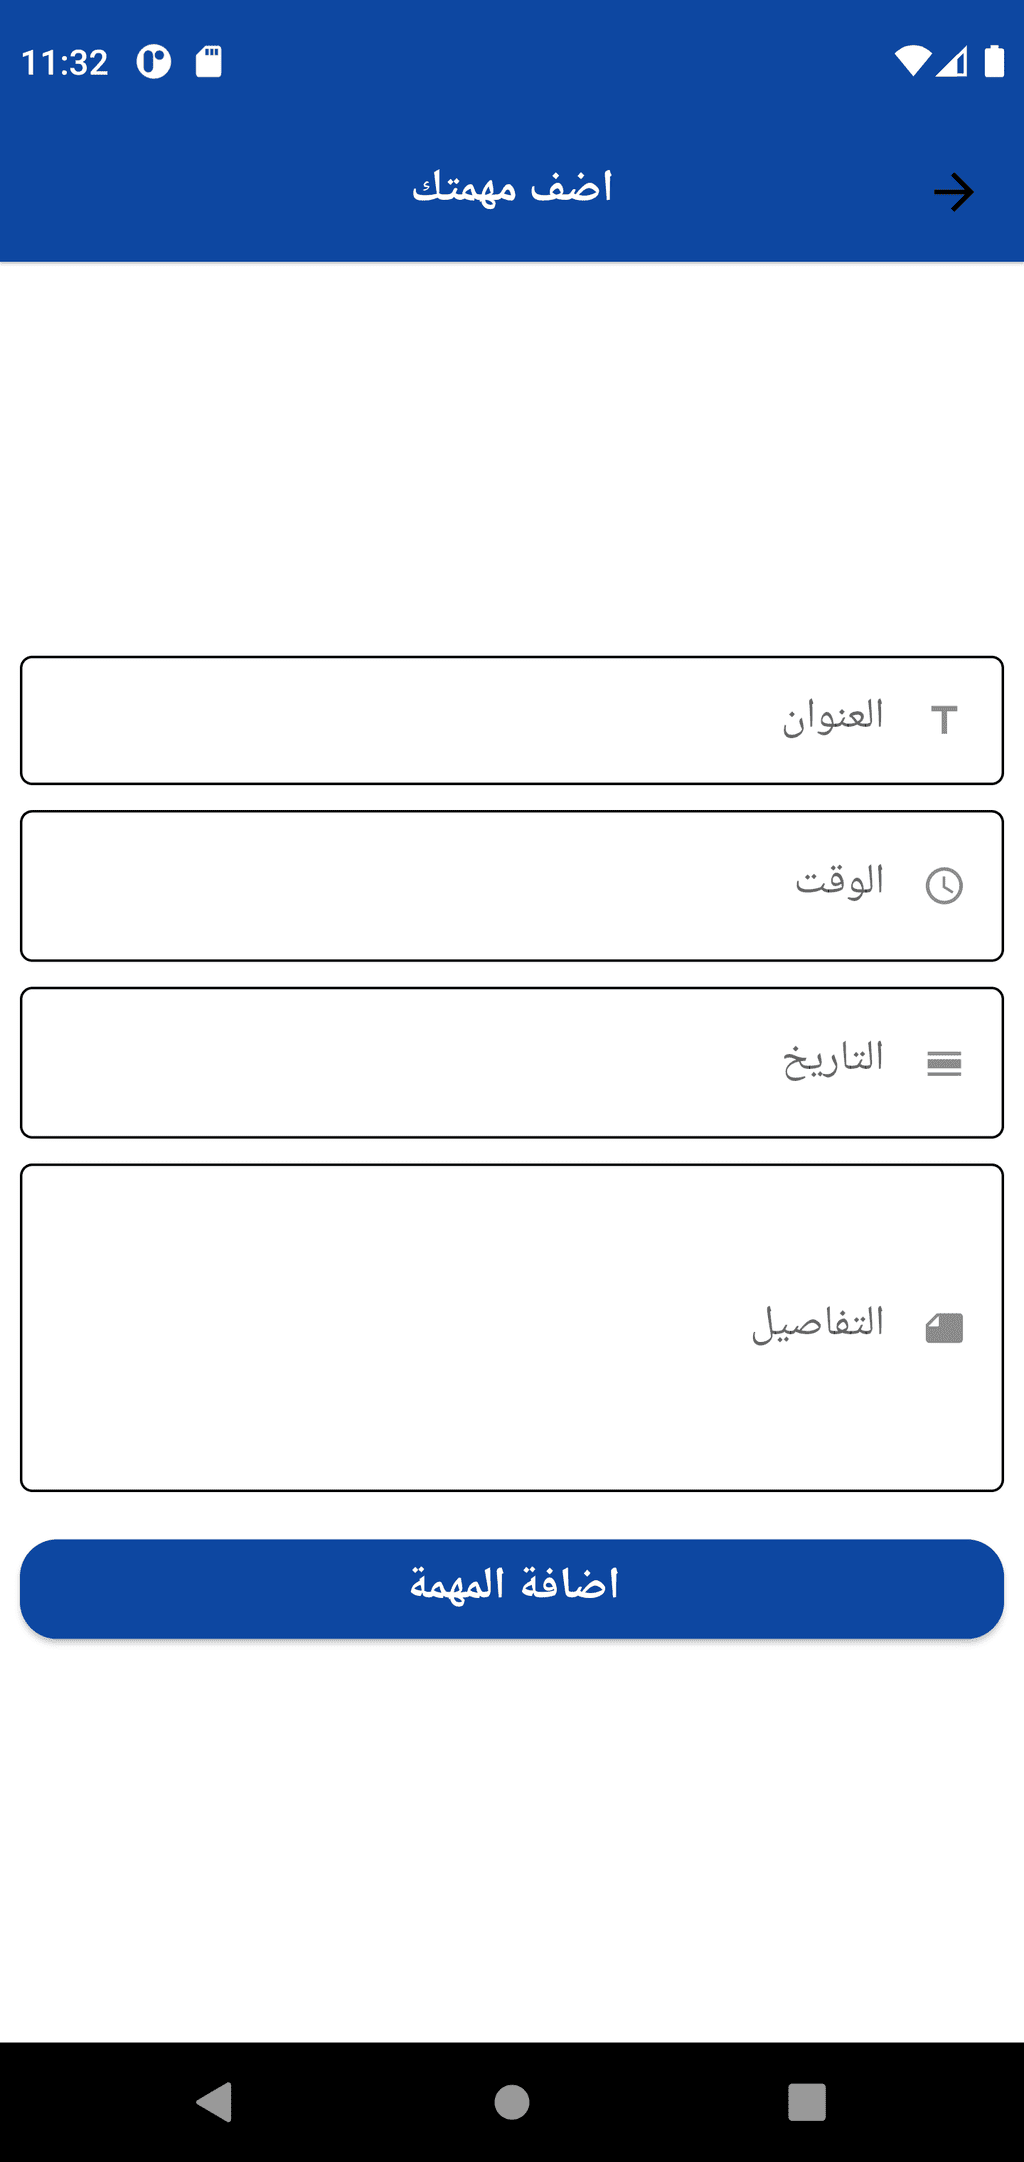Click the SD card notification icon
Viewport: 1024px width, 2162px height.
(x=208, y=61)
